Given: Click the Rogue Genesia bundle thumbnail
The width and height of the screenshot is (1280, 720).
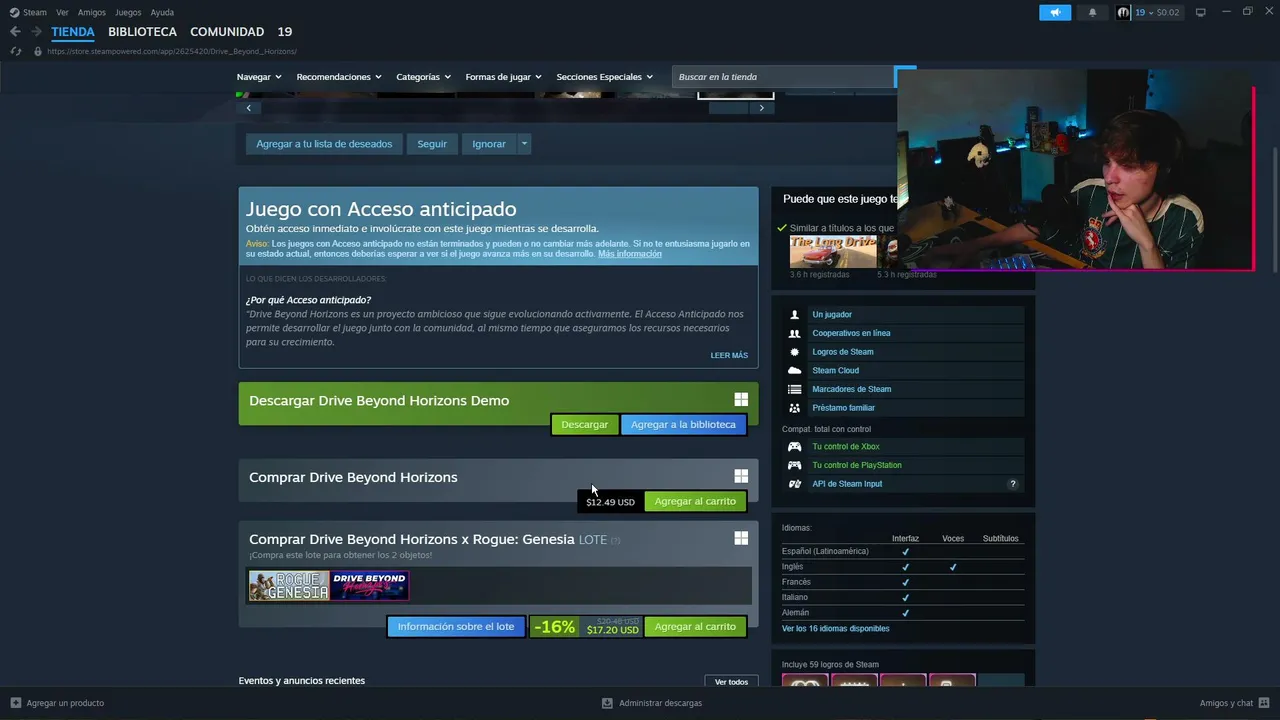Looking at the screenshot, I should pyautogui.click(x=289, y=586).
